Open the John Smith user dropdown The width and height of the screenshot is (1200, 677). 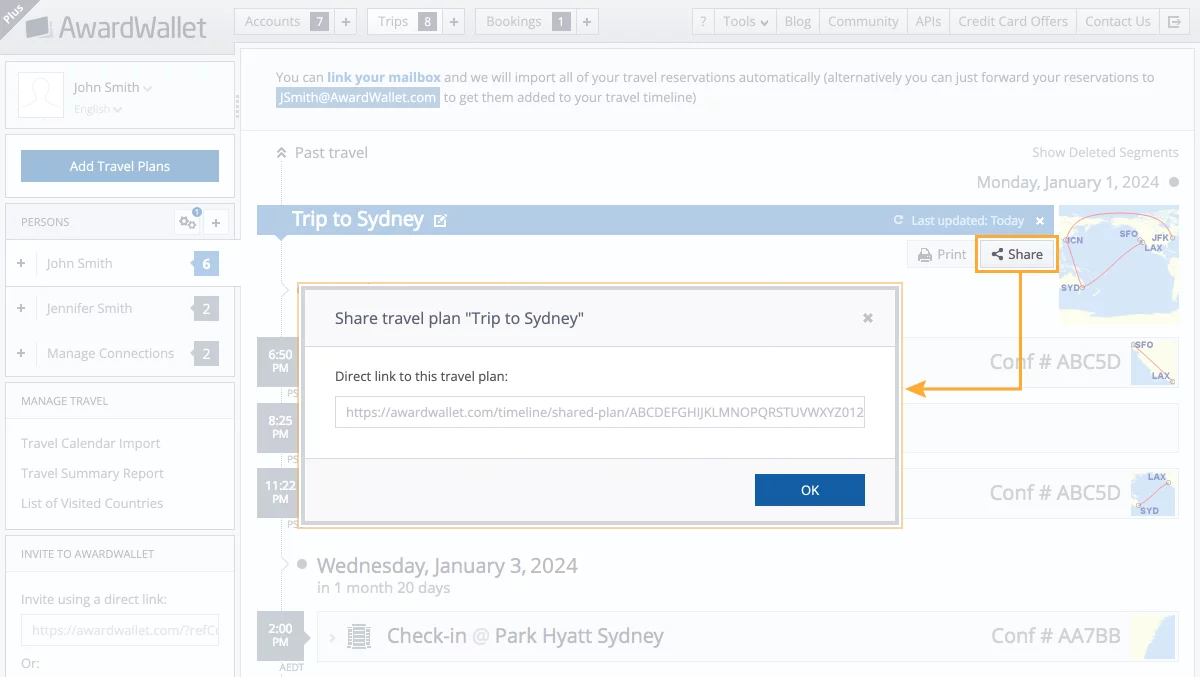pyautogui.click(x=112, y=88)
